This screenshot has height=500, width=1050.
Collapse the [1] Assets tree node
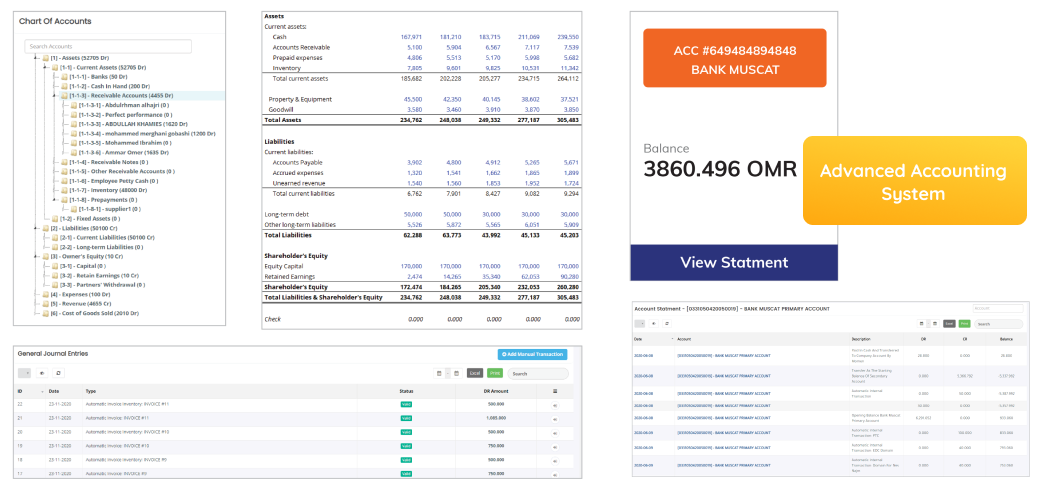(37, 58)
